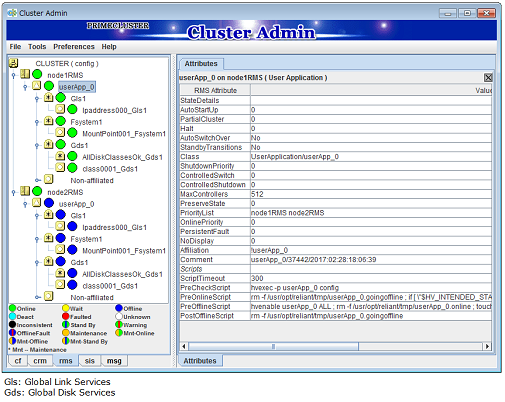Click the RMS Attribute column header
The image size is (505, 402).
[215, 90]
